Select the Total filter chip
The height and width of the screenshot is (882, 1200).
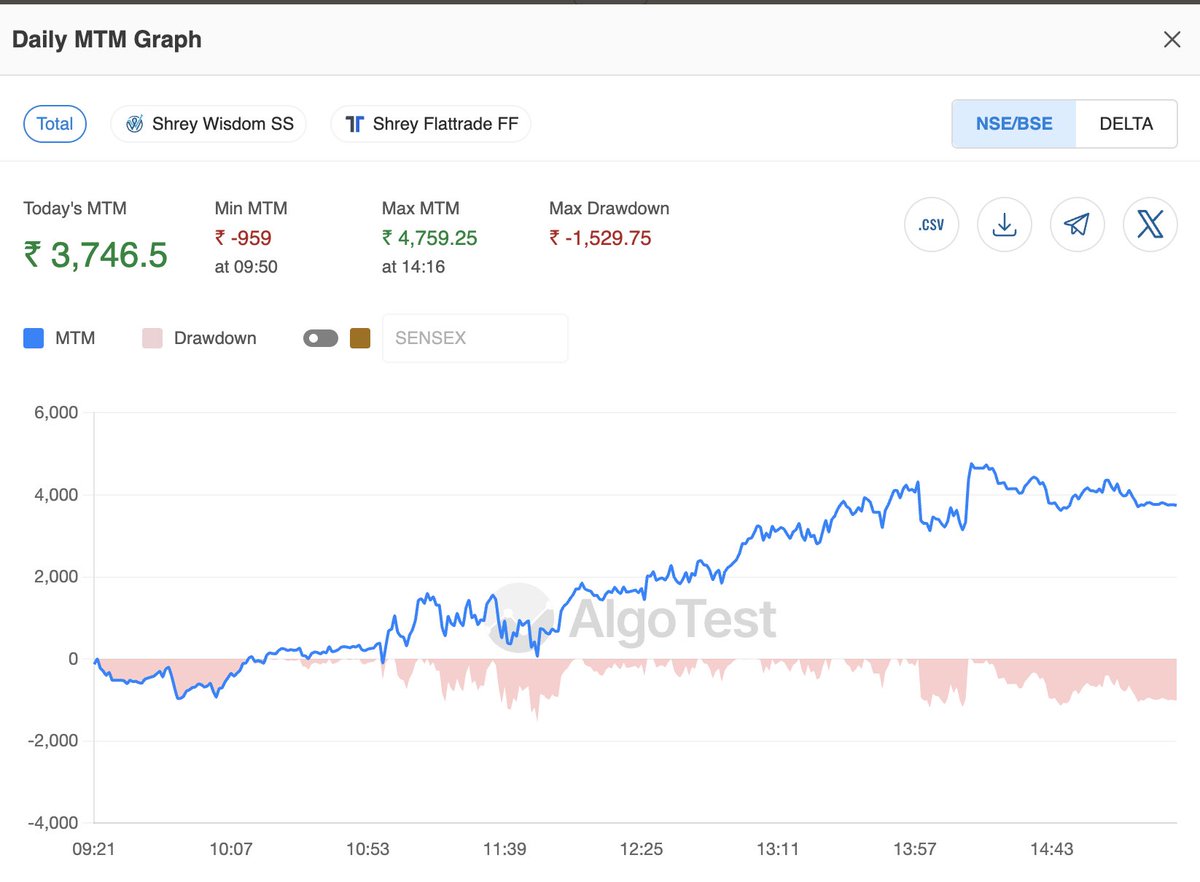tap(55, 124)
